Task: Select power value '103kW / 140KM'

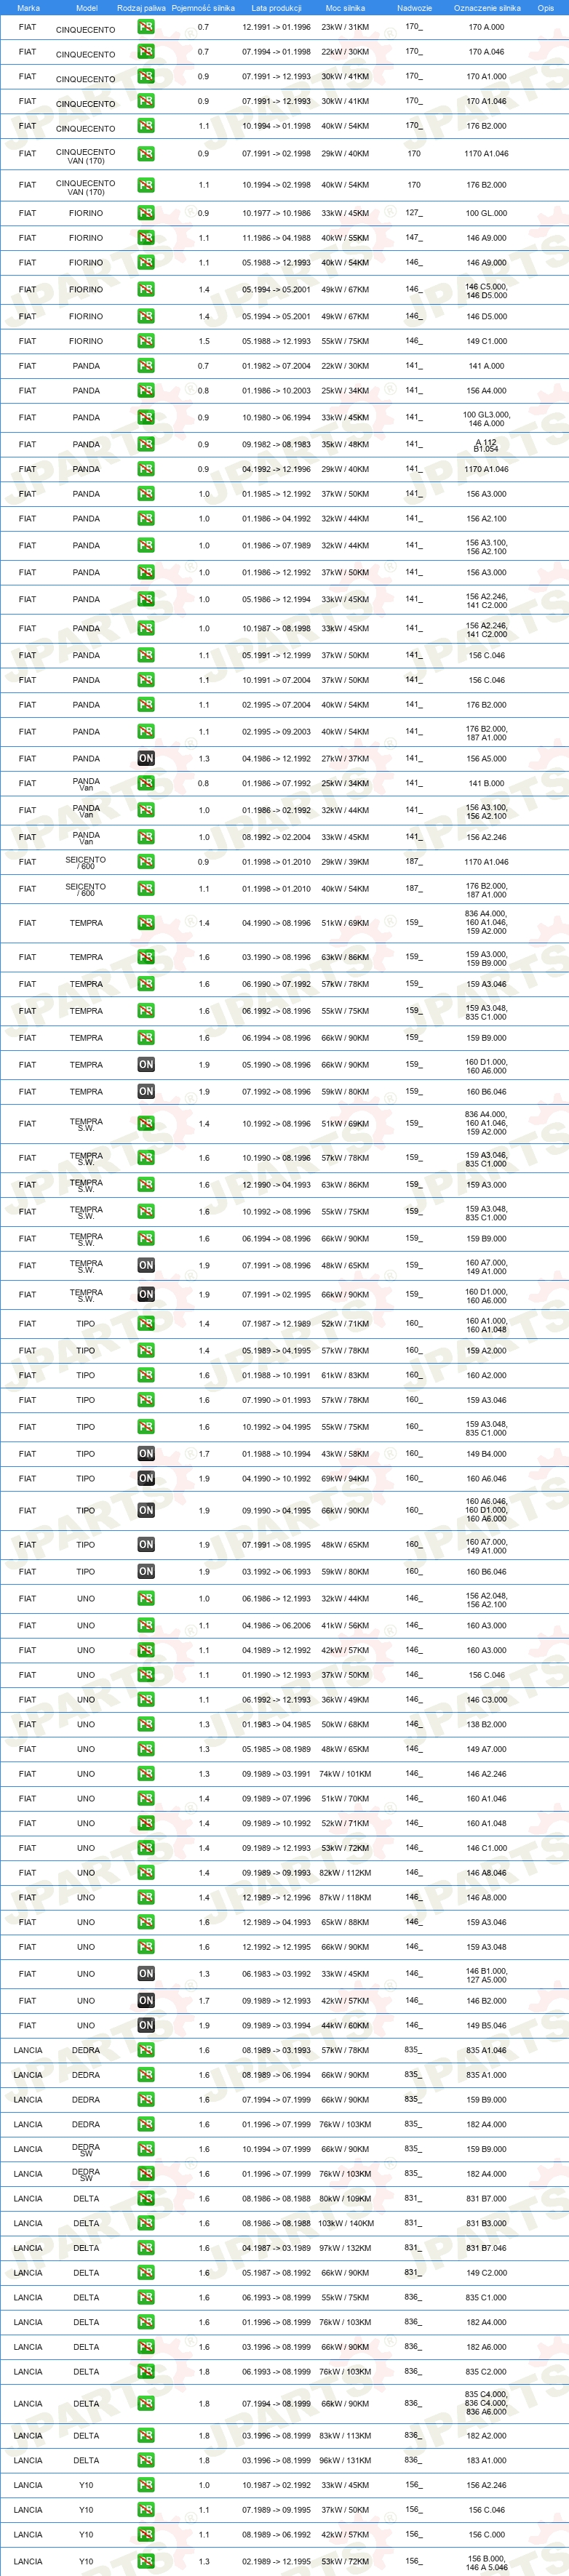Action: [346, 2223]
